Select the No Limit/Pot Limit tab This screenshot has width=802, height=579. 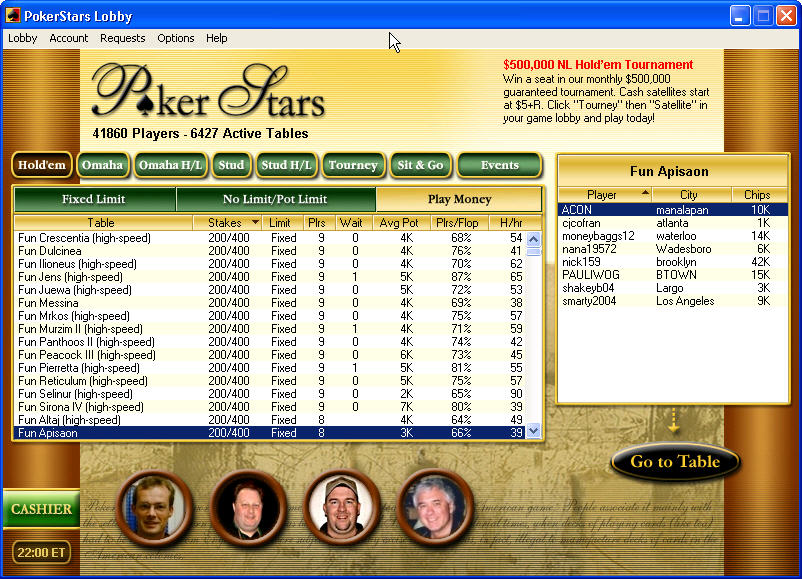pyautogui.click(x=275, y=199)
